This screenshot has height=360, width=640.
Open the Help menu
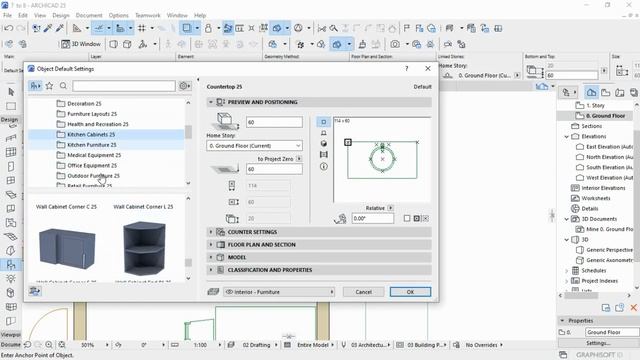pyautogui.click(x=200, y=15)
